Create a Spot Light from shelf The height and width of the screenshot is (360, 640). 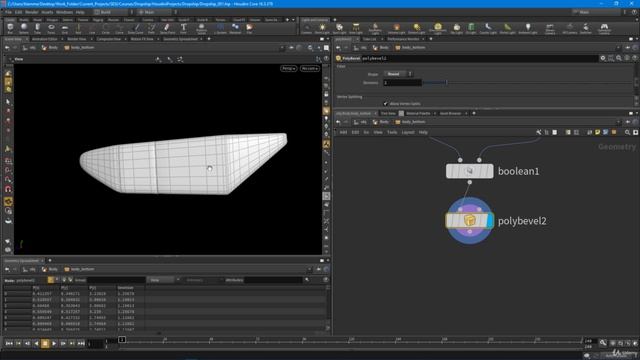339,29
